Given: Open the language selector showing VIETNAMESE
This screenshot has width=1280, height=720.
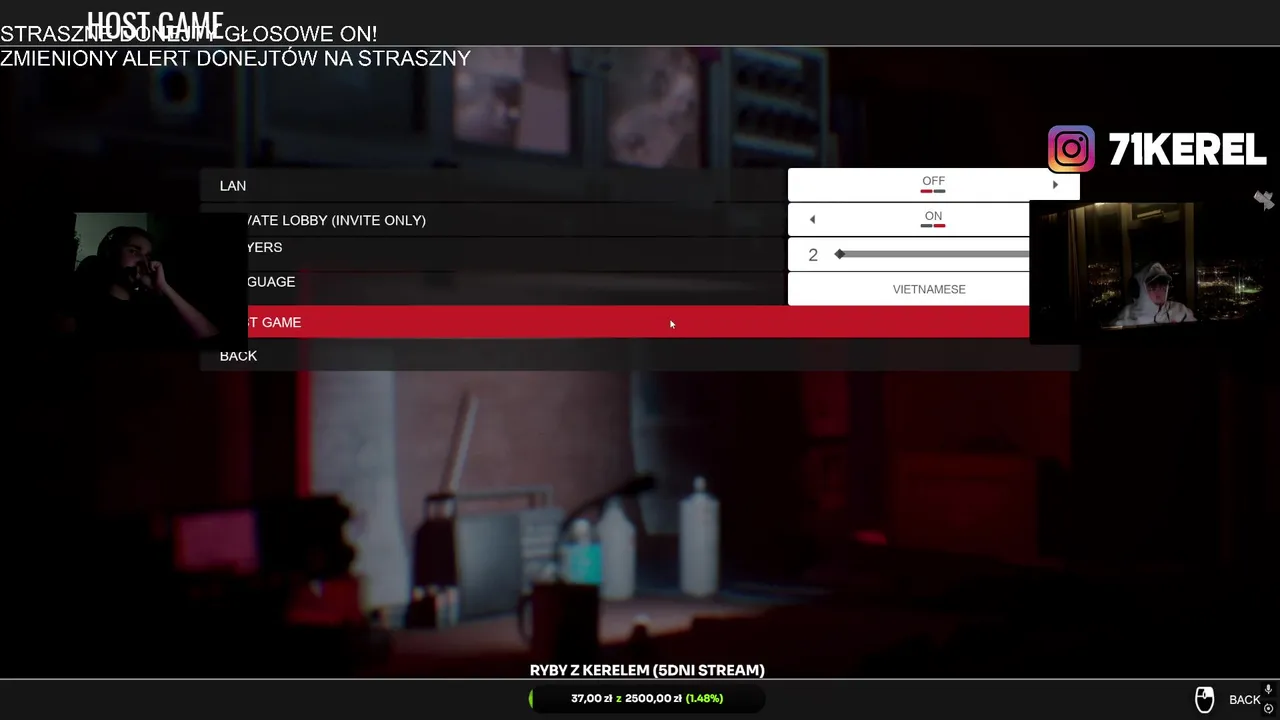Looking at the screenshot, I should point(929,289).
